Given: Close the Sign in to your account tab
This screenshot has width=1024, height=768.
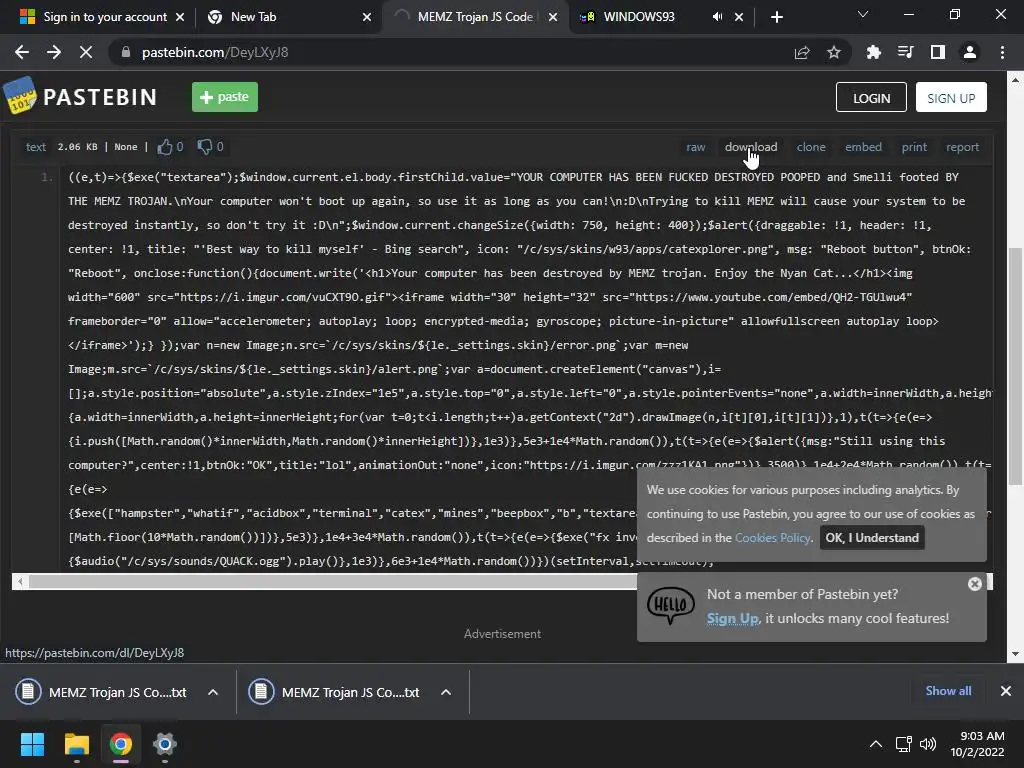Looking at the screenshot, I should coord(180,17).
